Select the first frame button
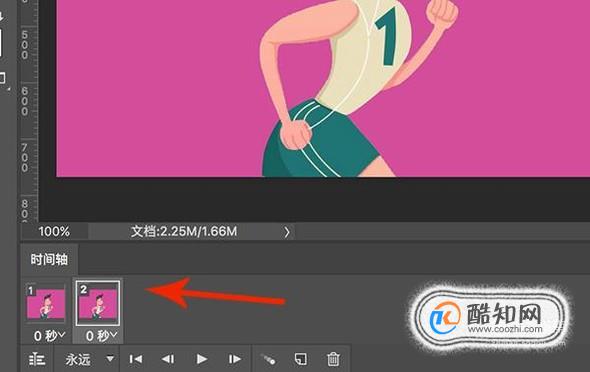The image size is (590, 372). coord(136,359)
